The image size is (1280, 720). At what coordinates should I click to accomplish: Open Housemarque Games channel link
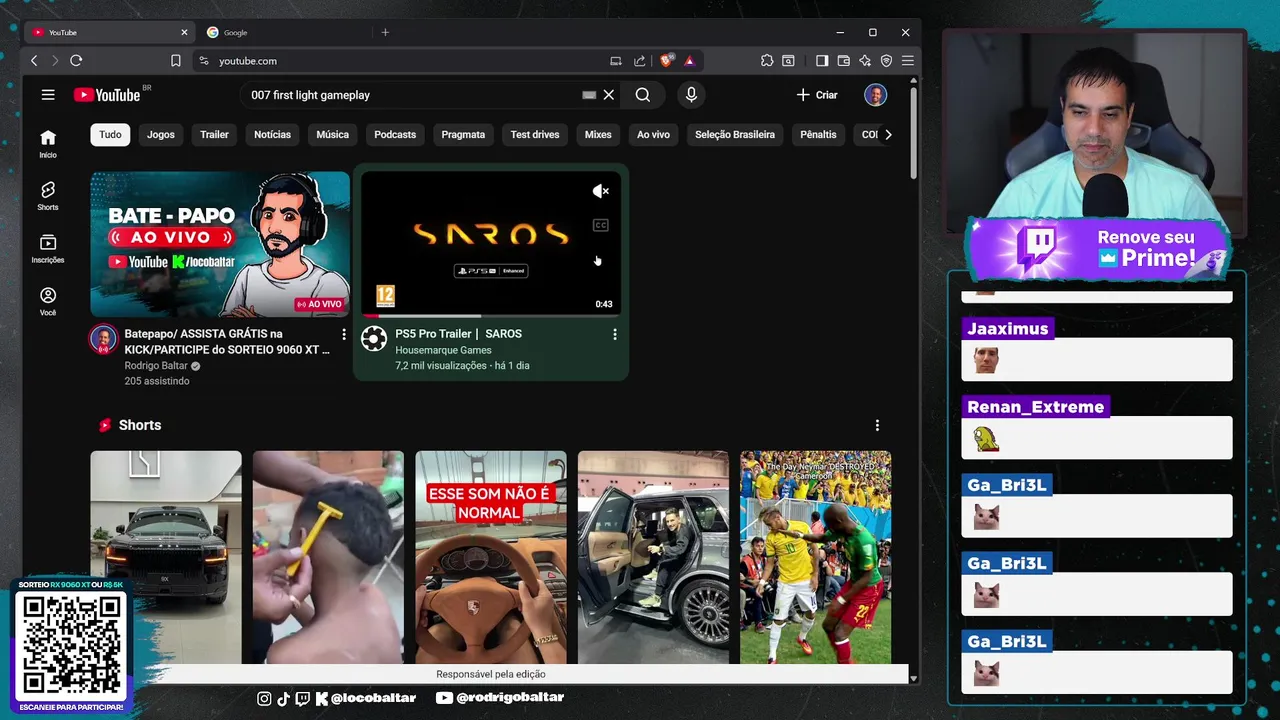pyautogui.click(x=443, y=350)
